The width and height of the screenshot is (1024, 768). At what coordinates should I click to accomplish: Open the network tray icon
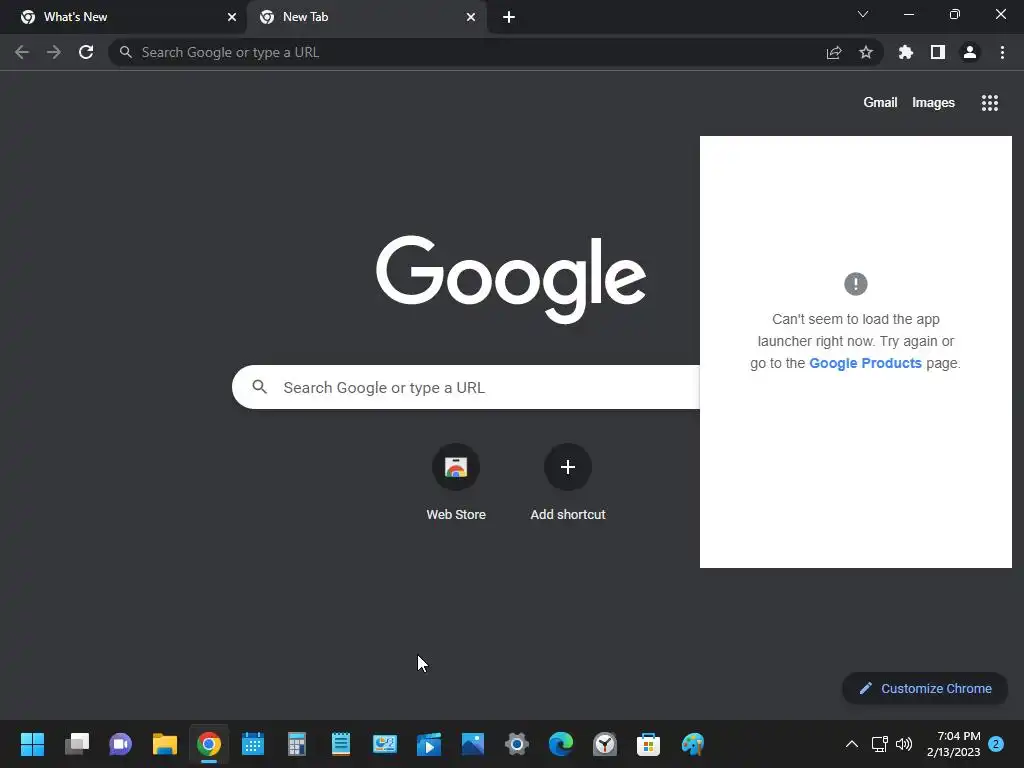pos(880,744)
